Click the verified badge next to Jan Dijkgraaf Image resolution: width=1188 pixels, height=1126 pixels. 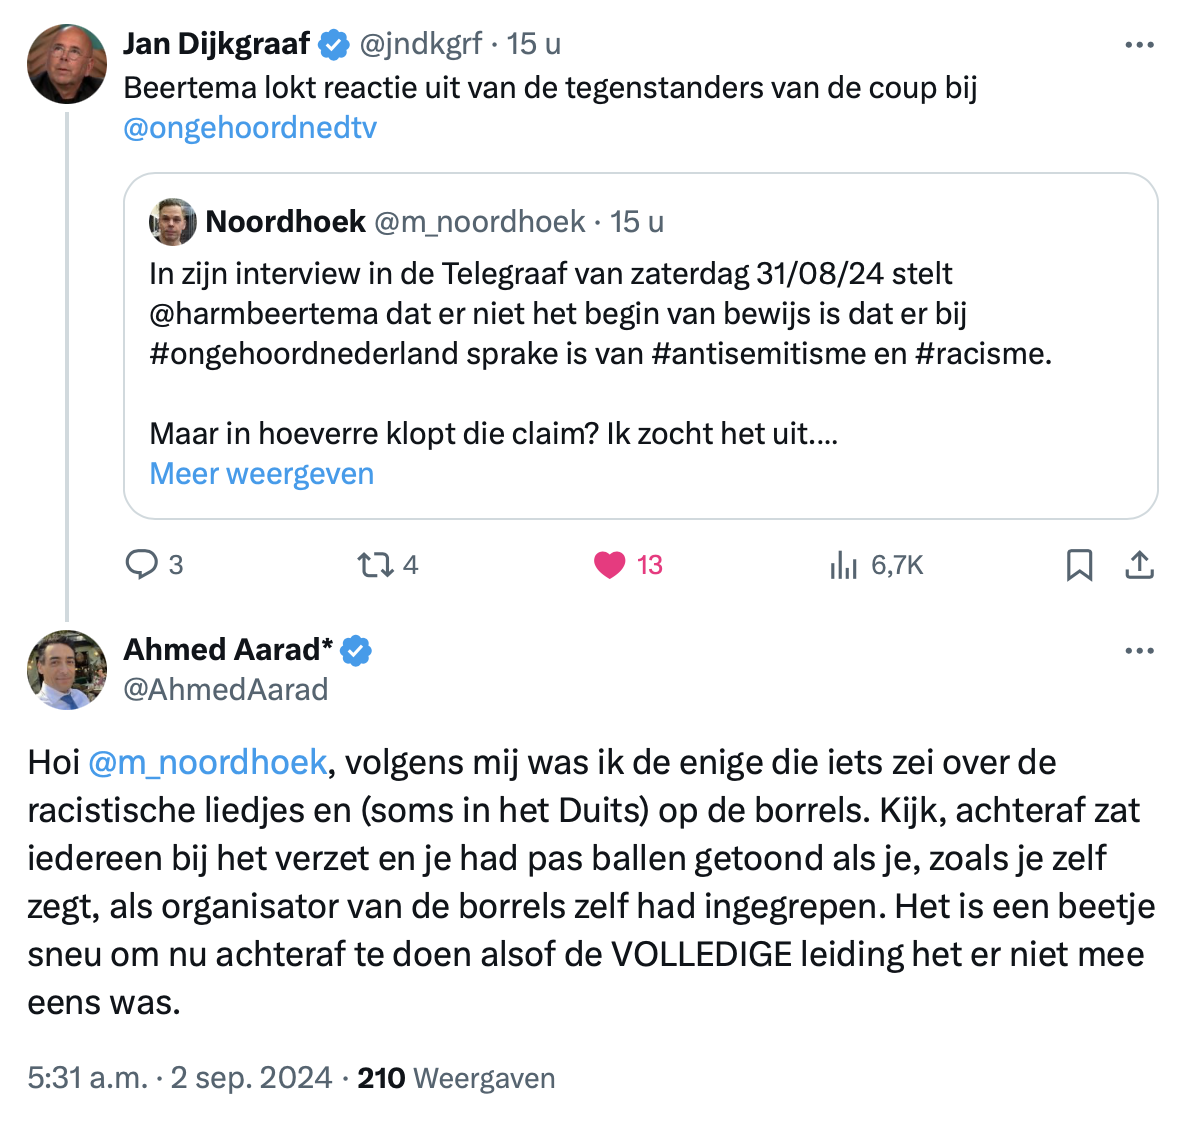pos(333,45)
